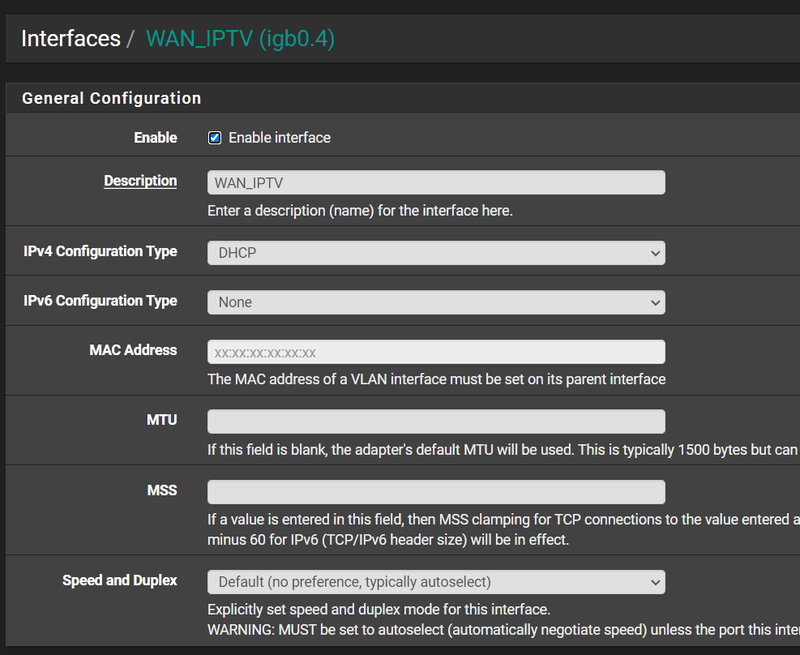Click the "Speed and Duplex" row label
Screen dimensions: 800x655
(x=119, y=580)
